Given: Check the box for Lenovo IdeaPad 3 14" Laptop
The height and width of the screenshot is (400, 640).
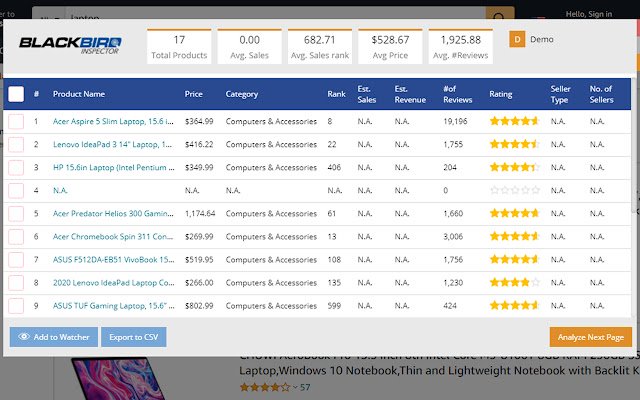Looking at the screenshot, I should [x=16, y=144].
